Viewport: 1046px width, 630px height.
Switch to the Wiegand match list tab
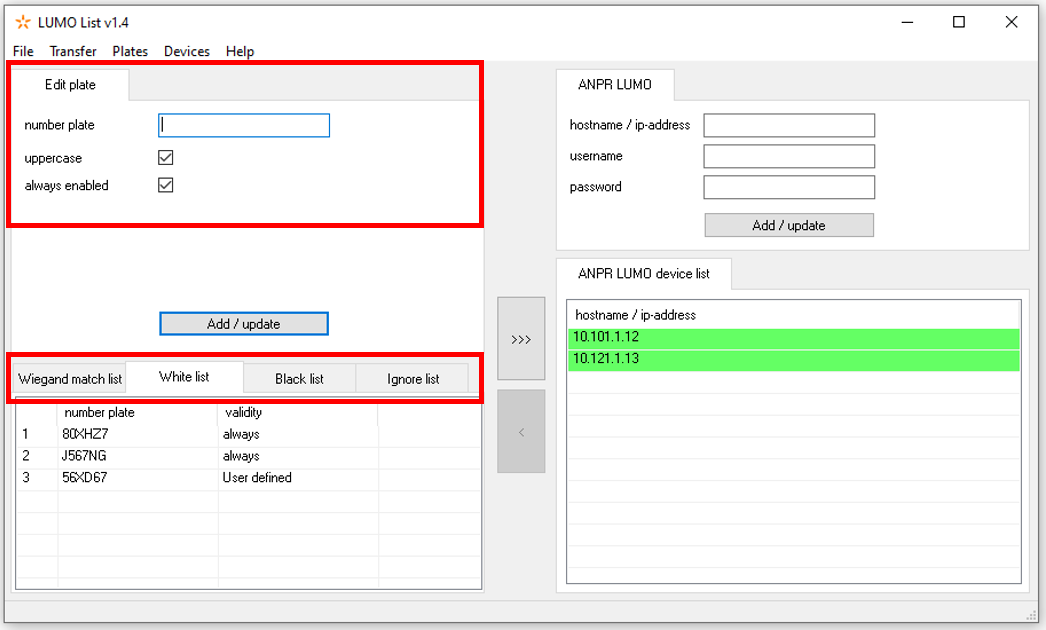tap(70, 379)
